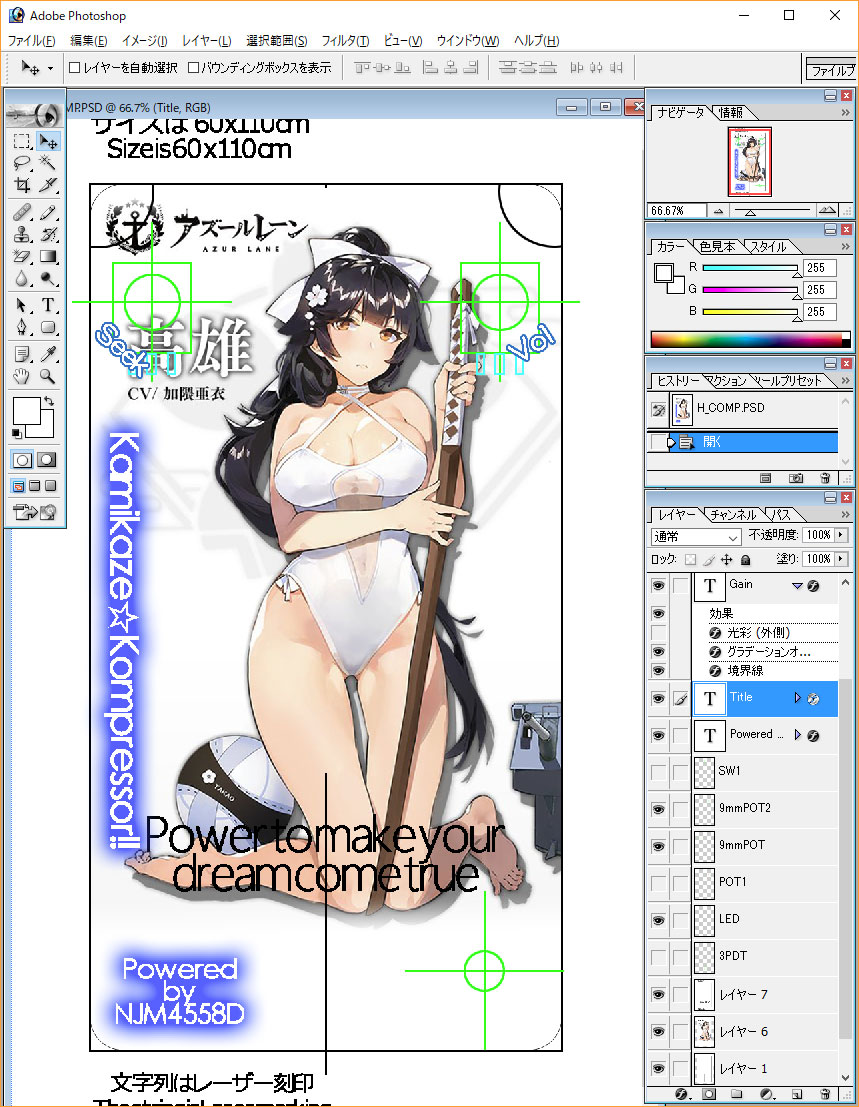Open the blend mode dropdown showing 通常
The width and height of the screenshot is (859, 1107).
click(x=696, y=537)
